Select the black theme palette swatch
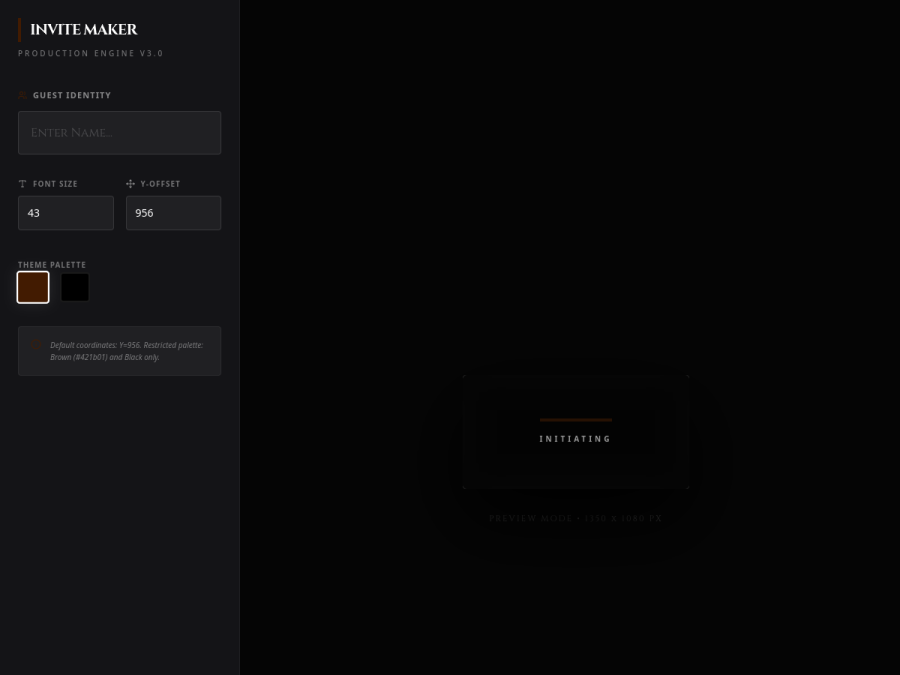This screenshot has height=675, width=900. pos(75,287)
